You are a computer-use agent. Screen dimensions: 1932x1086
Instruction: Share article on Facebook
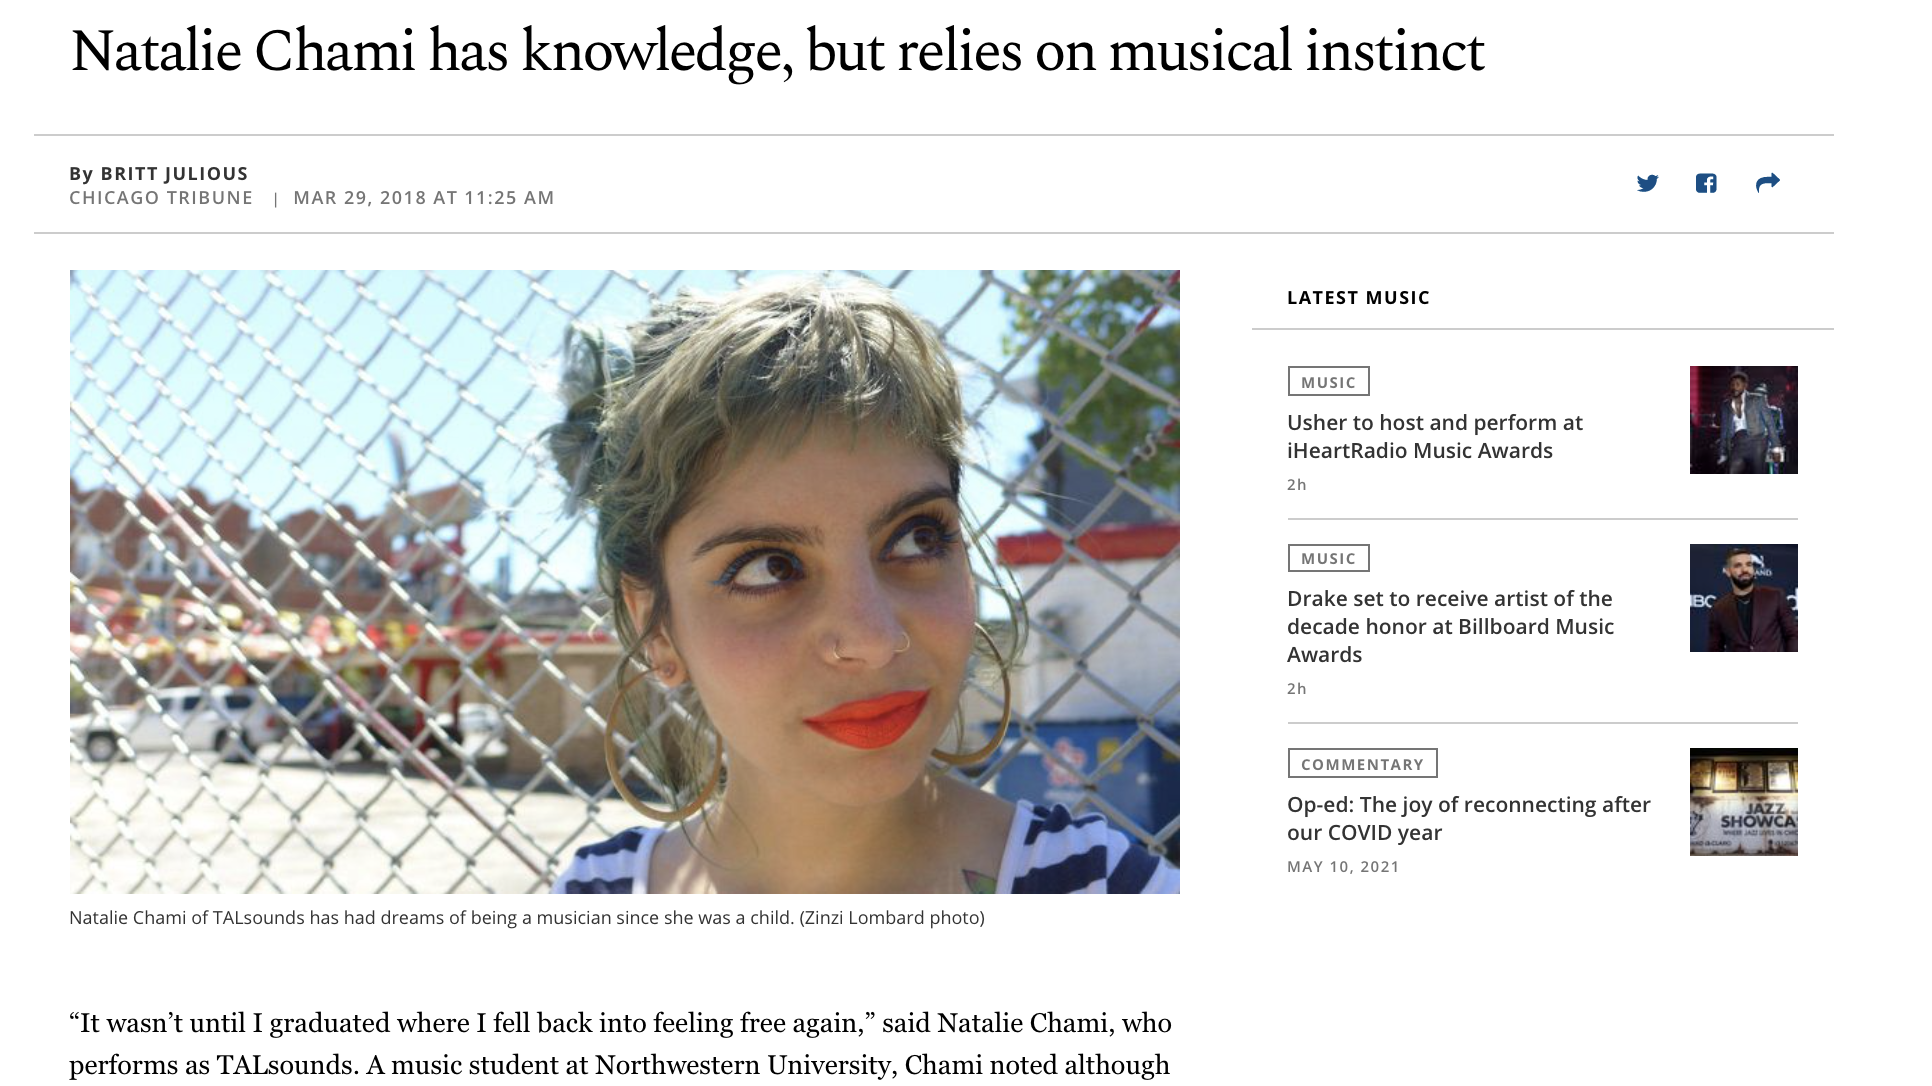tap(1706, 183)
